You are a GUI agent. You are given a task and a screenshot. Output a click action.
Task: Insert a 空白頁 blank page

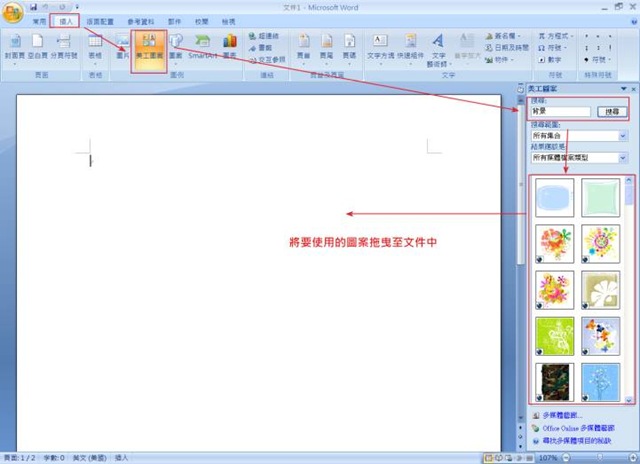click(38, 49)
